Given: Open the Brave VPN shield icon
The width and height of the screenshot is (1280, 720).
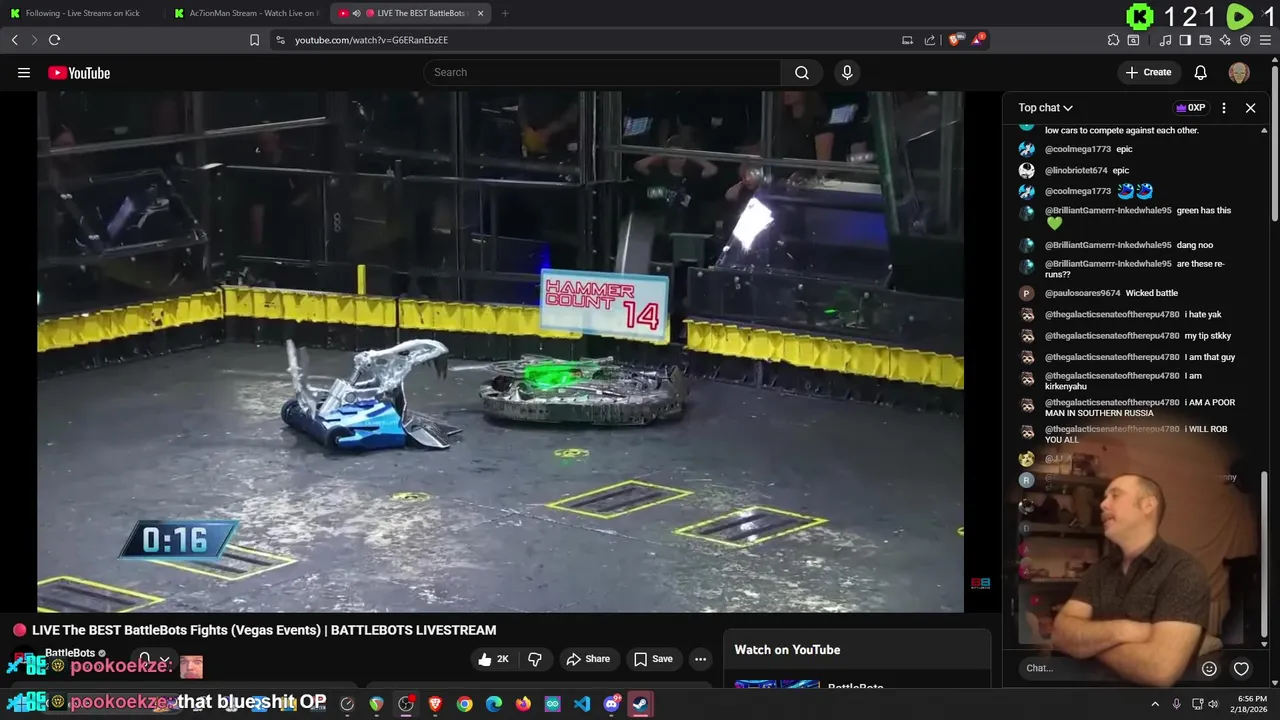Looking at the screenshot, I should pyautogui.click(x=1245, y=40).
